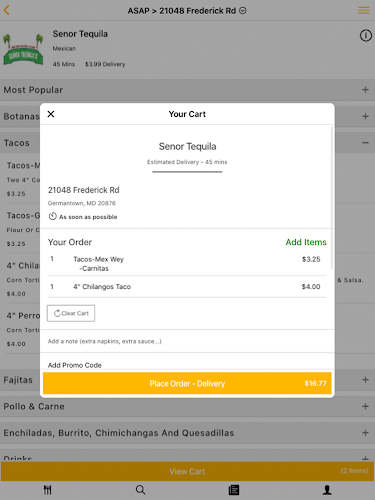This screenshot has width=375, height=500.
Task: Click Add Items link
Action: [306, 242]
